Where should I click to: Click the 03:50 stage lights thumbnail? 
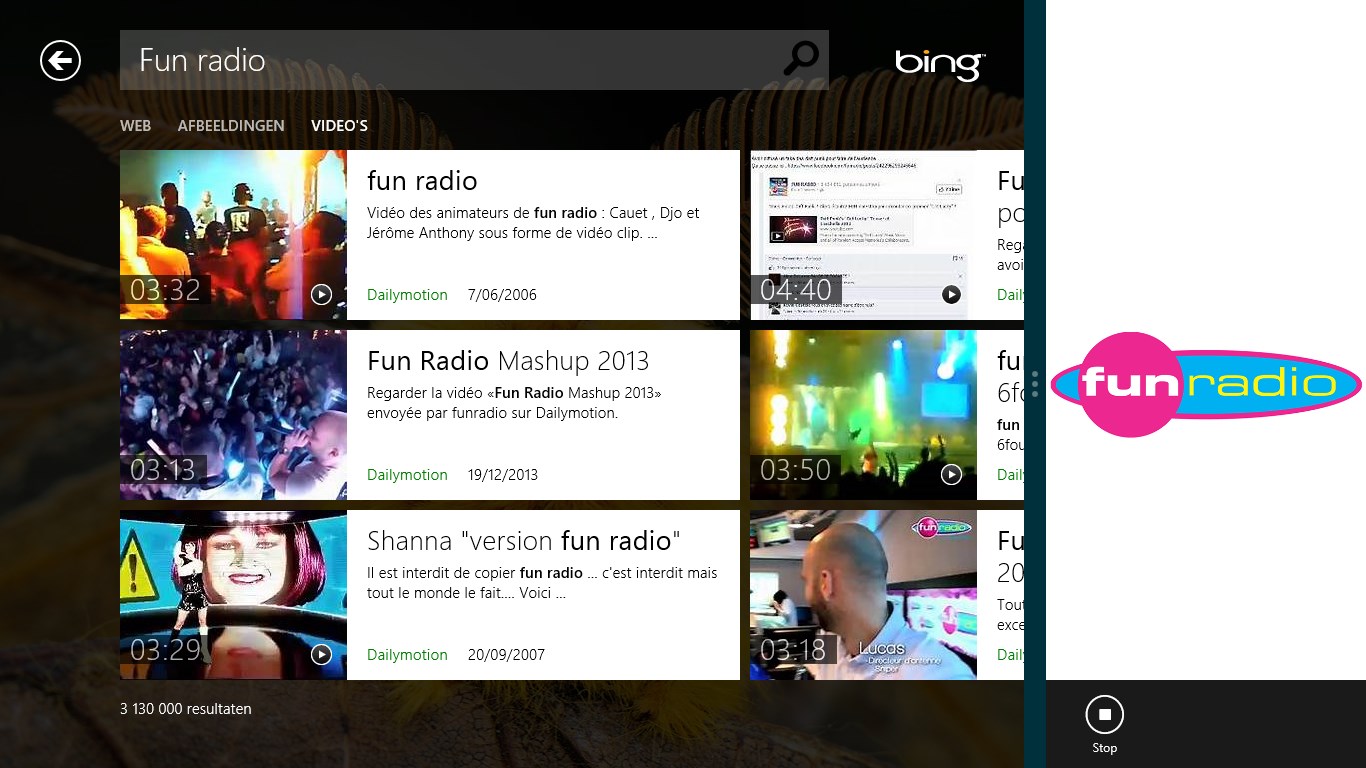pos(863,415)
